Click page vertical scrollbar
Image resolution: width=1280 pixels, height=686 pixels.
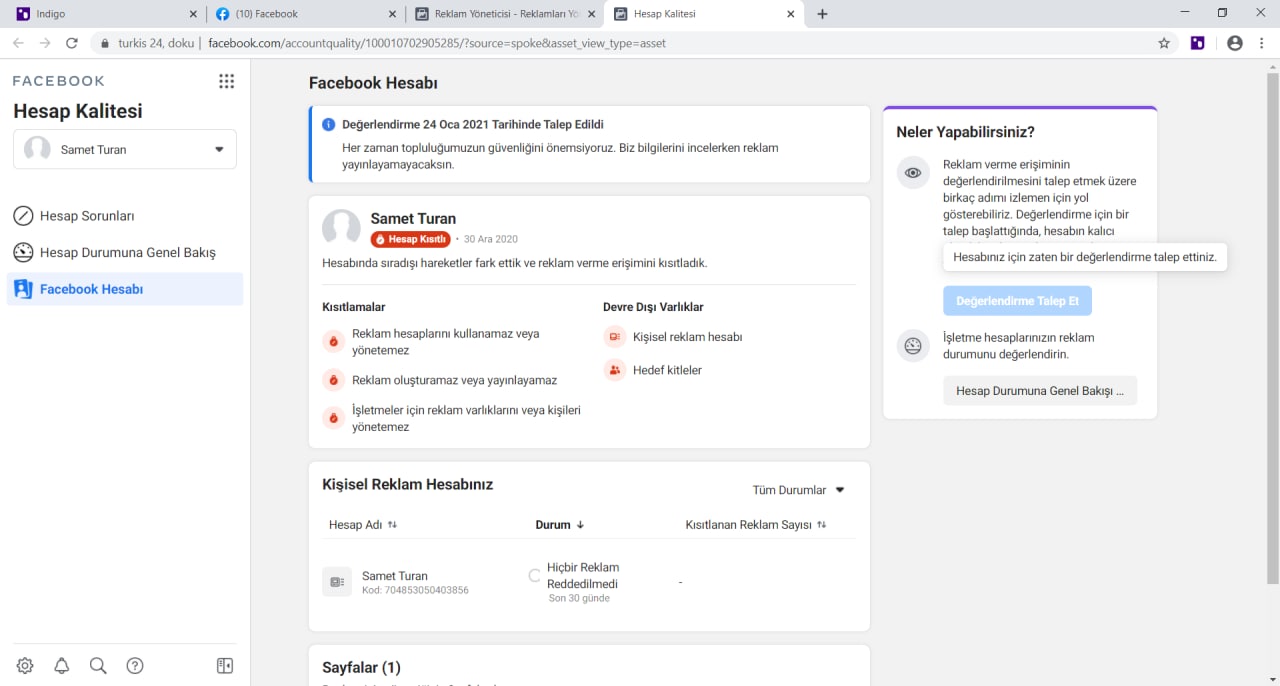point(1272,328)
